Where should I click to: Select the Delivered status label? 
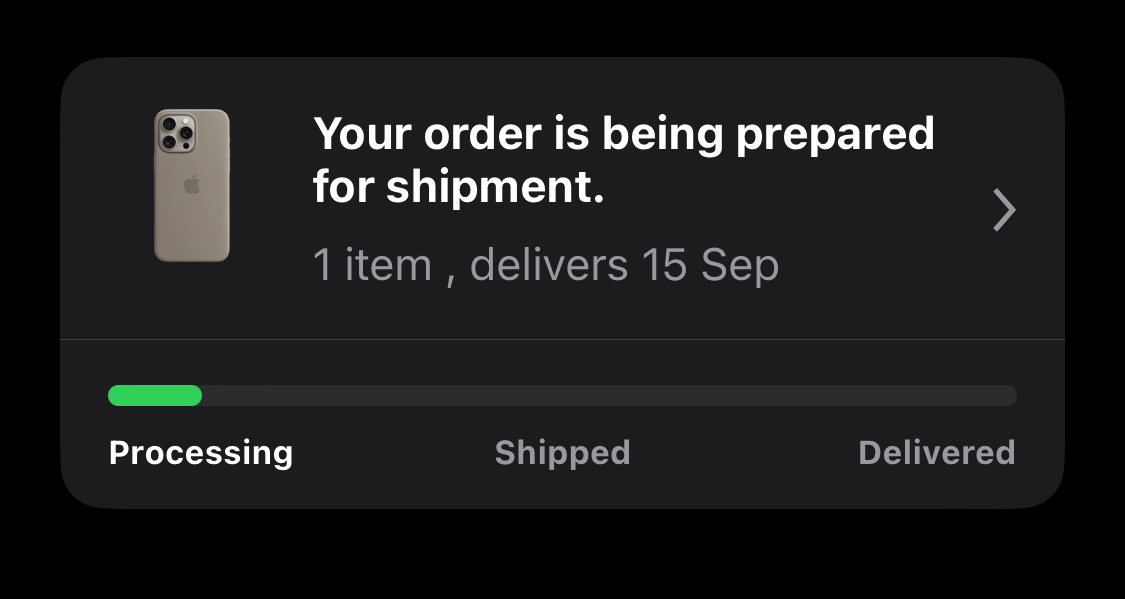(x=937, y=453)
